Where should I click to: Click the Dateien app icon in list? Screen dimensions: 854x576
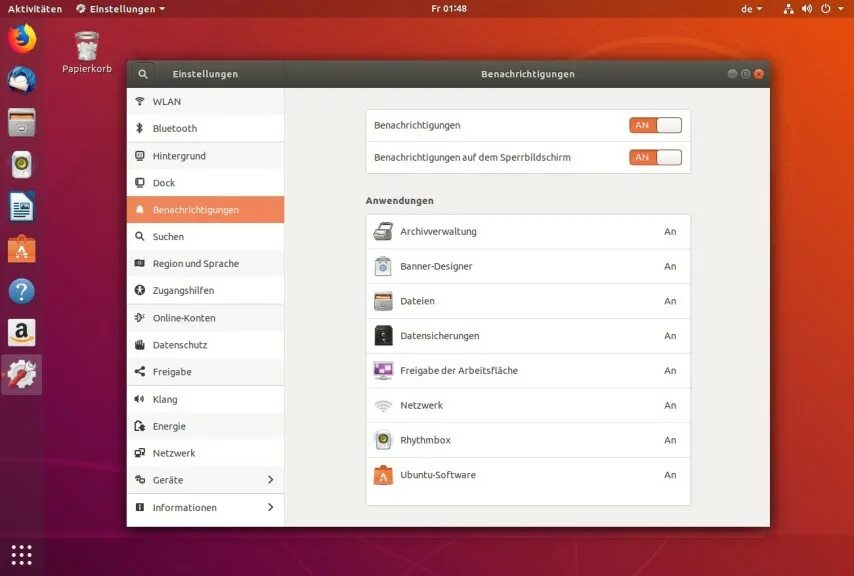coord(383,301)
